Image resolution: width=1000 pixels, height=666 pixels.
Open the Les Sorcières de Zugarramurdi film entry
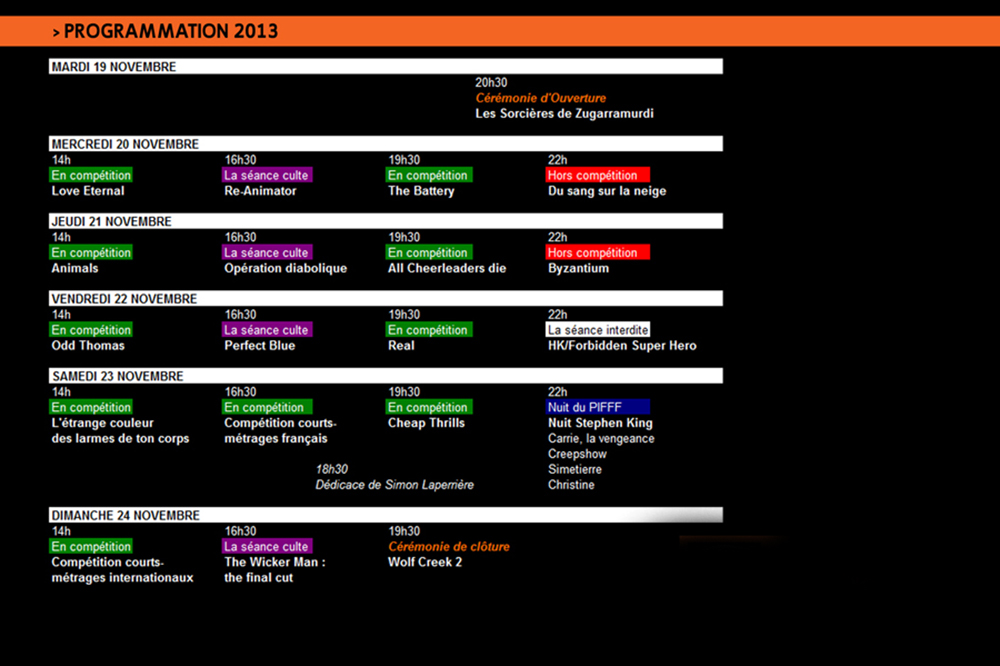point(564,114)
